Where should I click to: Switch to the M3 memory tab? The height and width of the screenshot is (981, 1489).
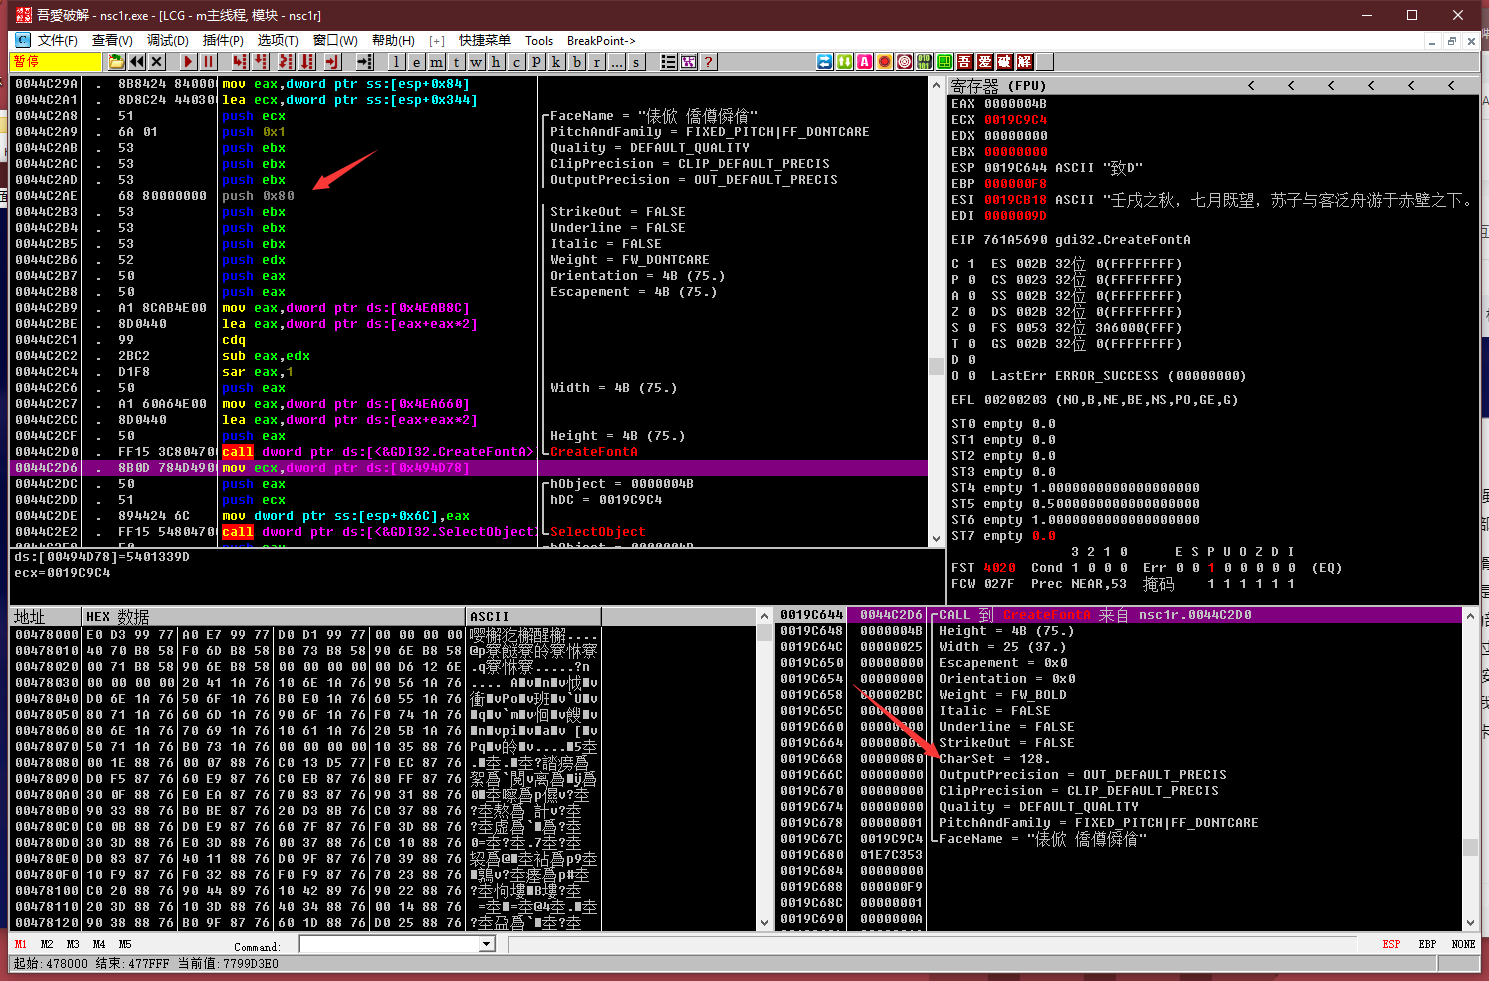coord(73,944)
